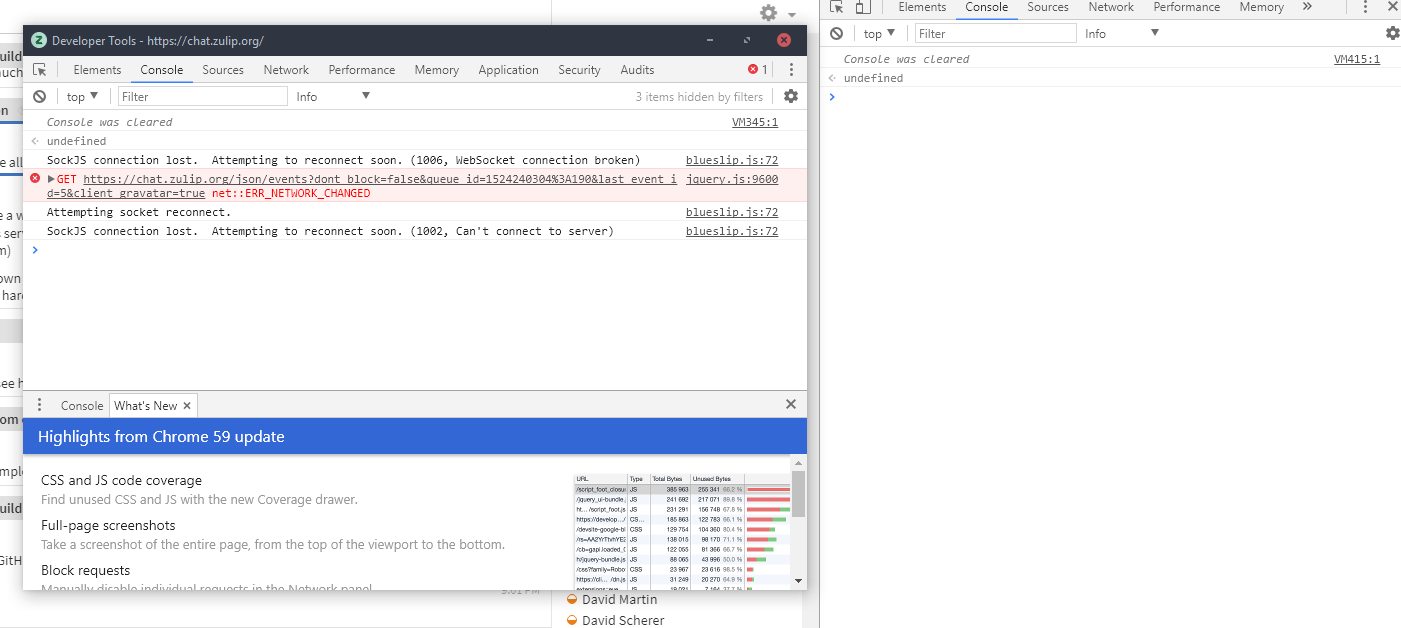This screenshot has height=628, width=1401.
Task: Select David Scherer in the Zulip user list
Action: click(623, 620)
